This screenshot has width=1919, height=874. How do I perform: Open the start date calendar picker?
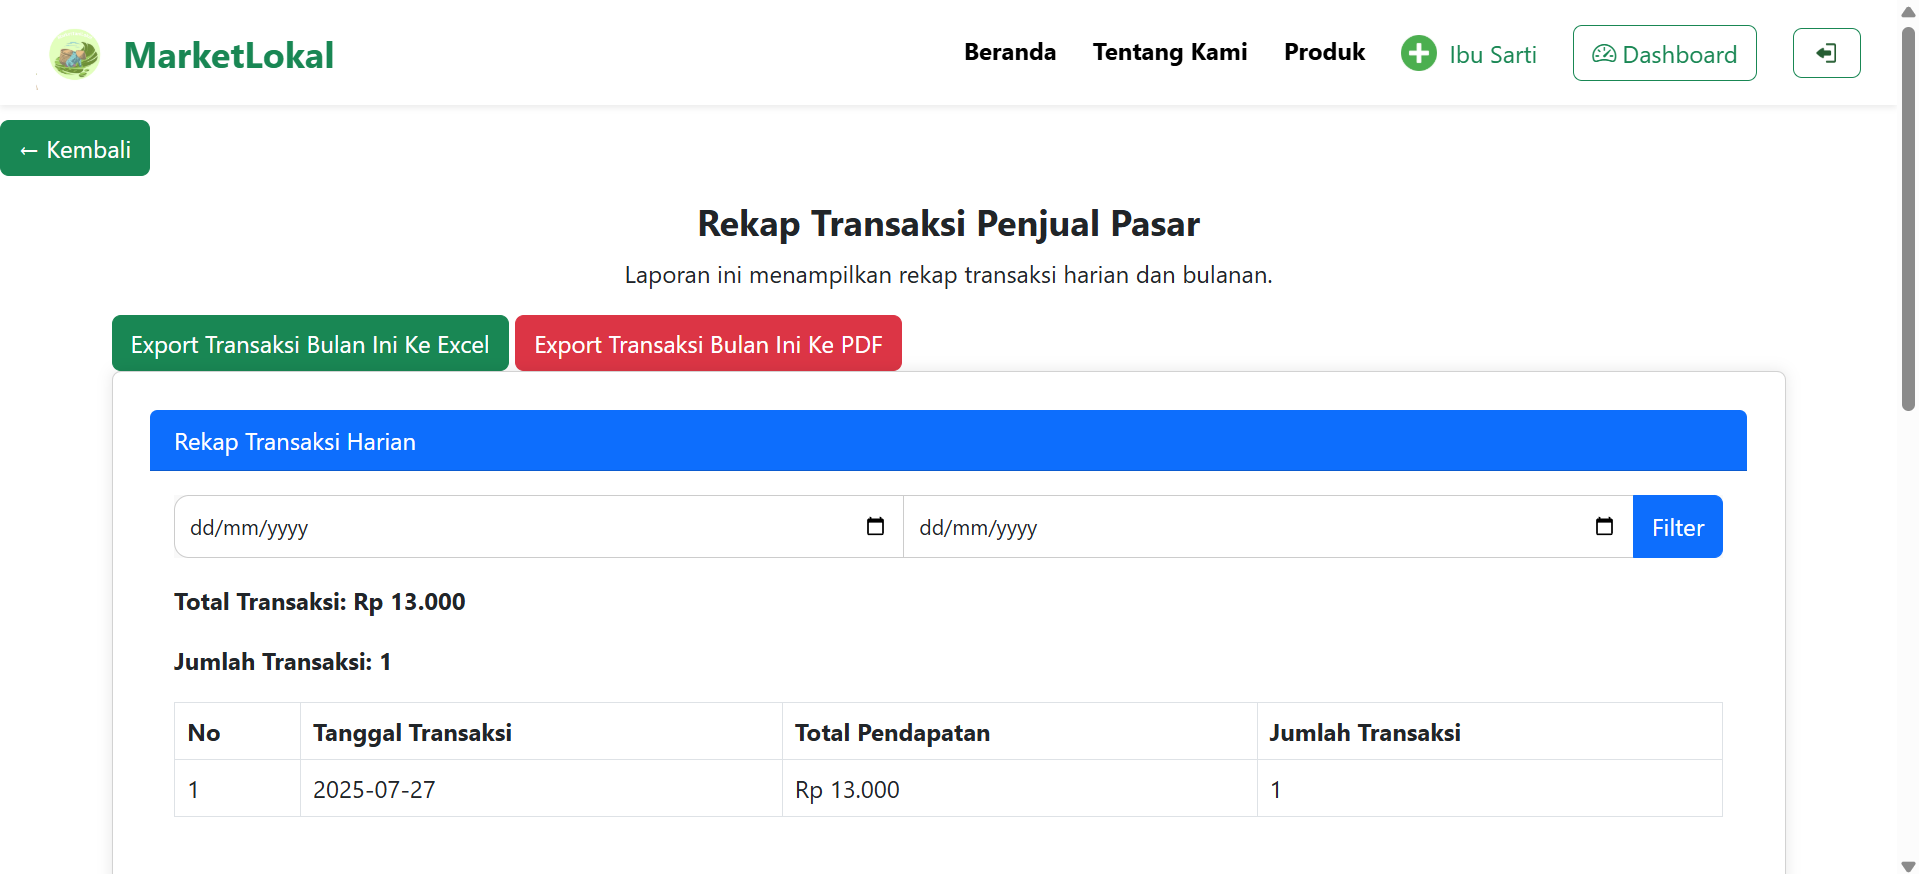(875, 526)
